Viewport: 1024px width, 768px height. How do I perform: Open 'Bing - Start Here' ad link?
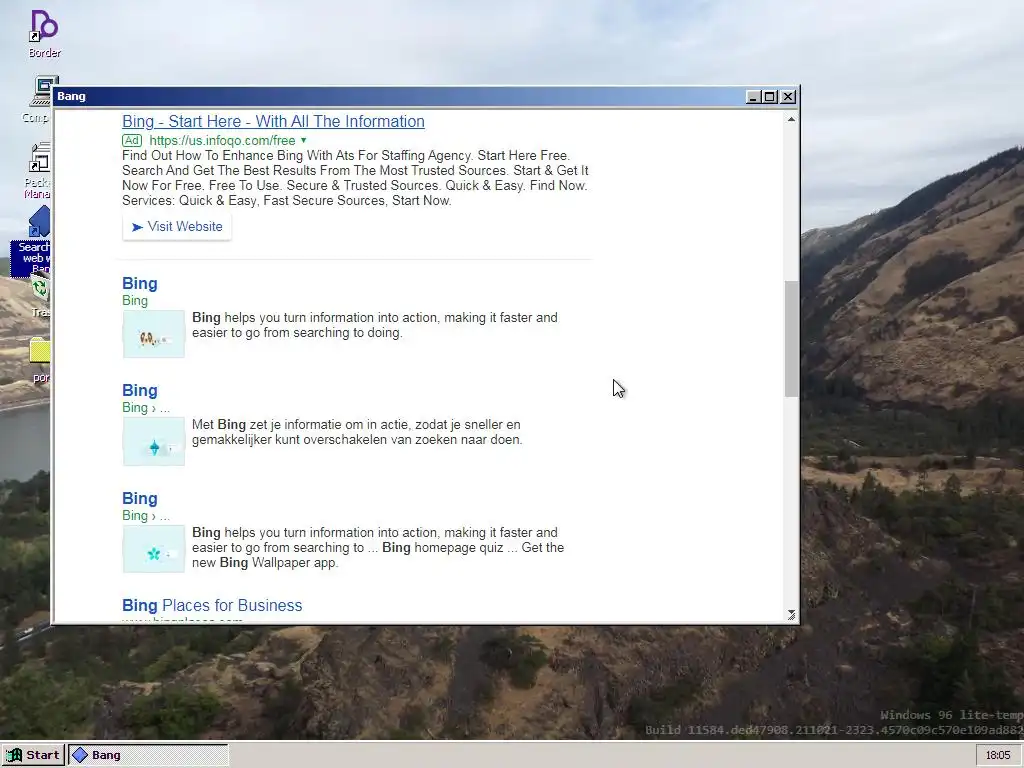(273, 121)
